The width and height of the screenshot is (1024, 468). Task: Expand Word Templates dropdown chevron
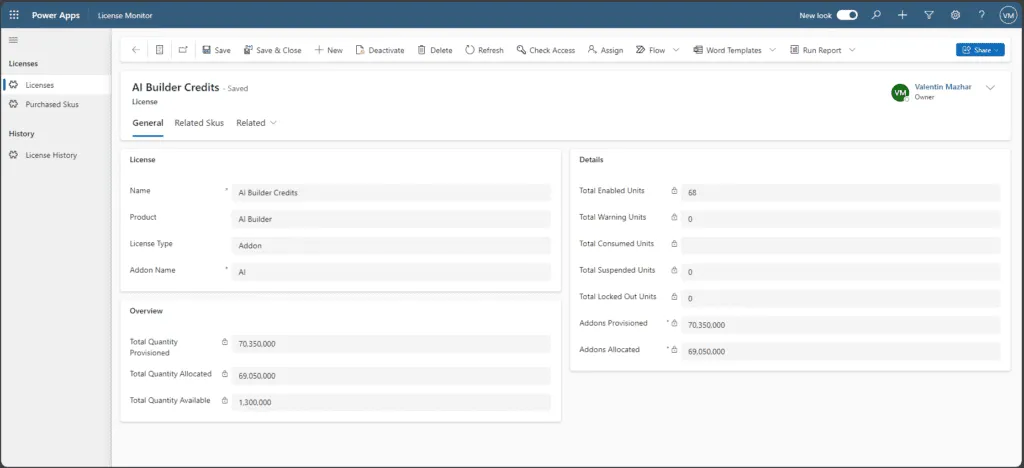click(x=773, y=50)
